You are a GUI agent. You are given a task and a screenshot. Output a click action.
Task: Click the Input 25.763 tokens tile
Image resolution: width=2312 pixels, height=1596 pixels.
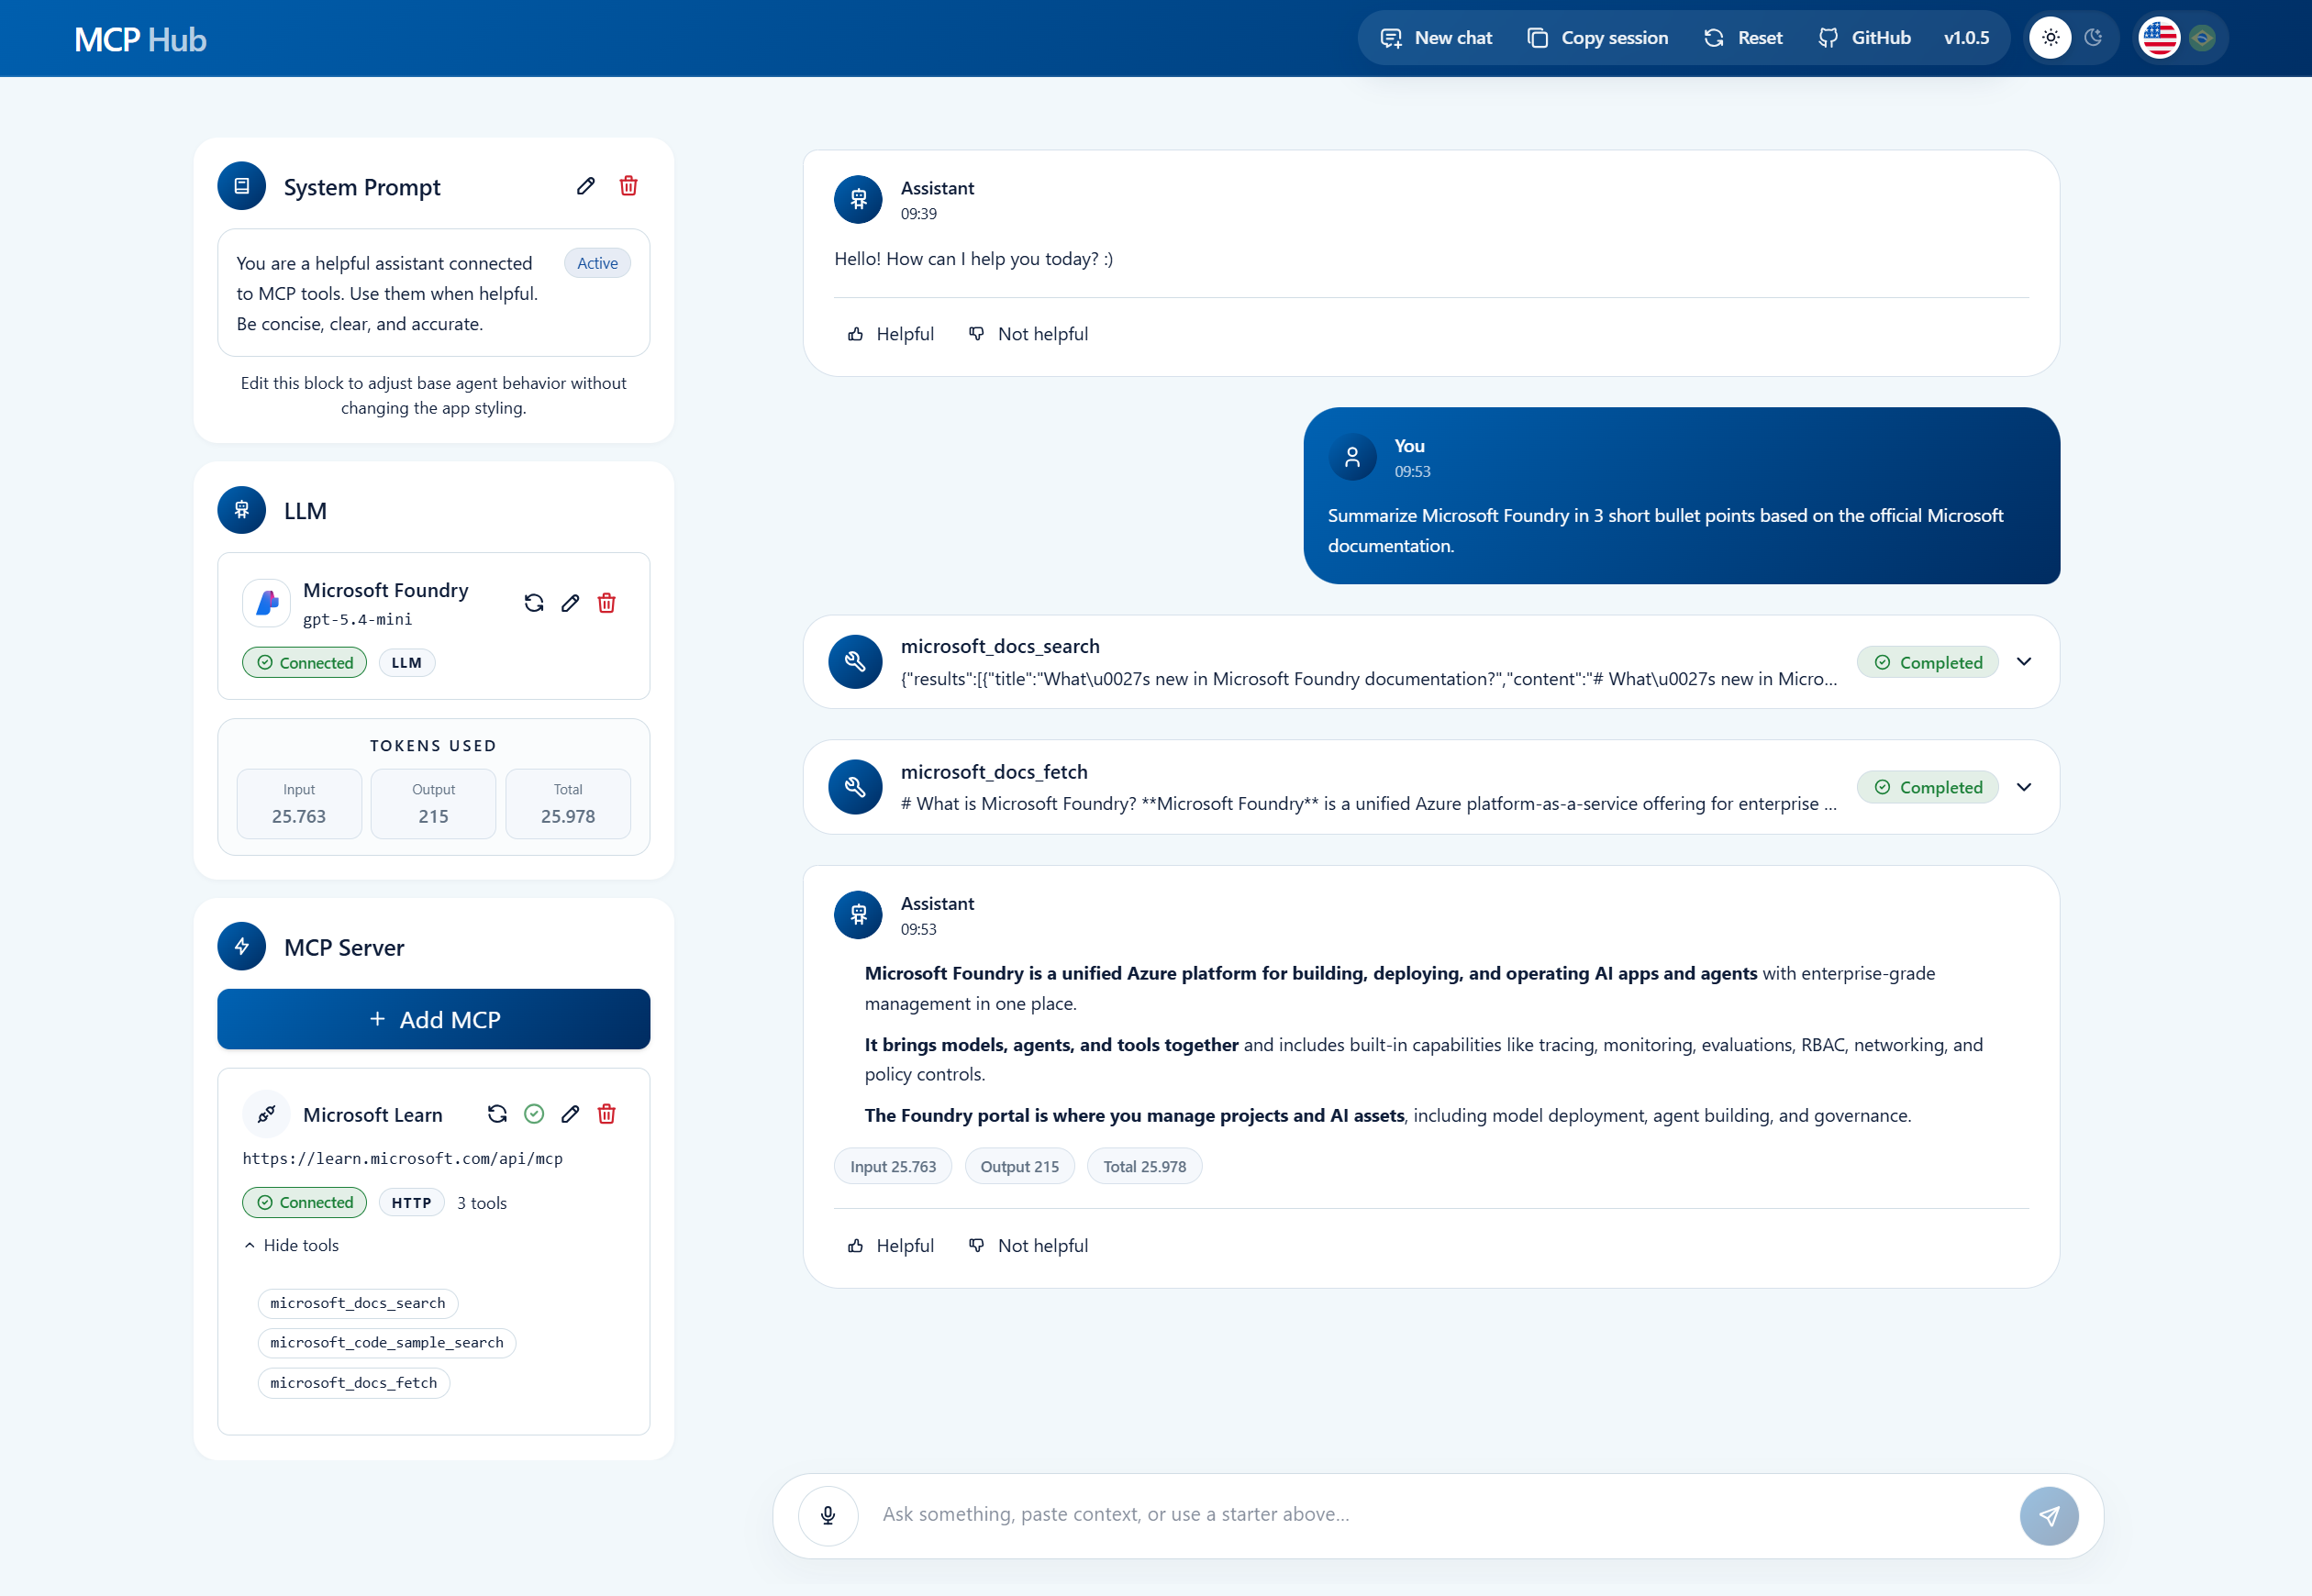[299, 803]
